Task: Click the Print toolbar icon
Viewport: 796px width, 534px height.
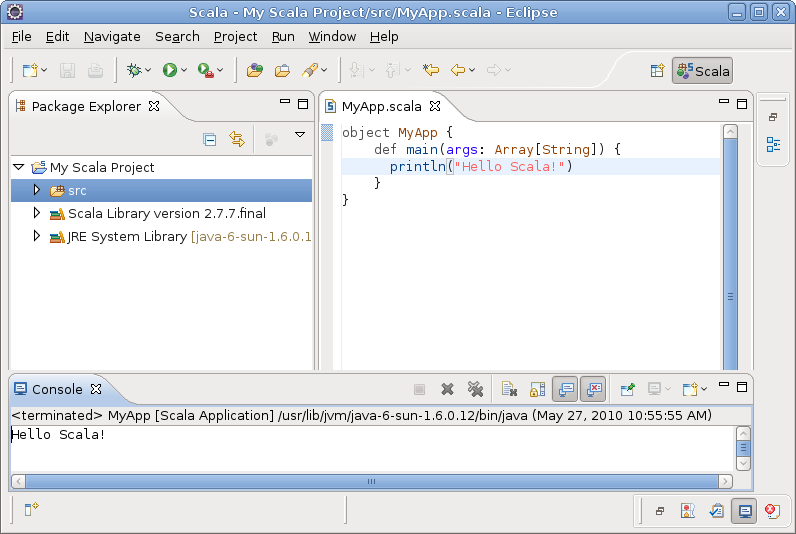Action: (x=95, y=70)
